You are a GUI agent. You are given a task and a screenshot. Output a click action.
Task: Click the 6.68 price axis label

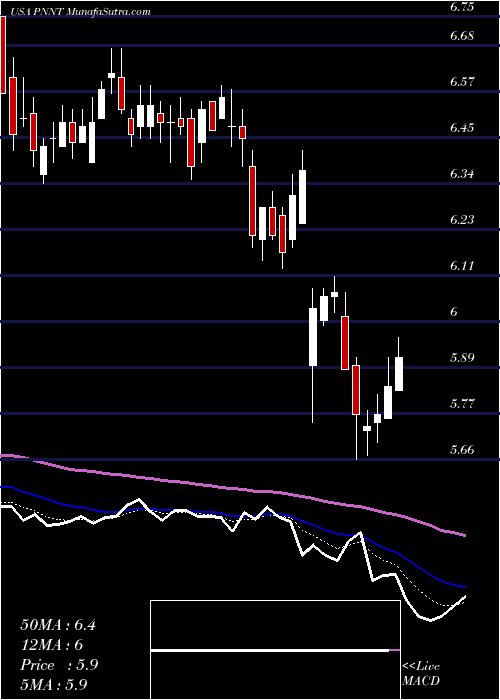[x=462, y=36]
